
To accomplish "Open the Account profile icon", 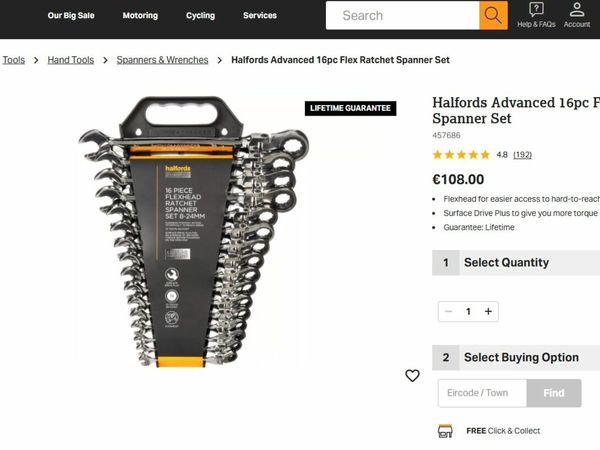I will pyautogui.click(x=577, y=10).
